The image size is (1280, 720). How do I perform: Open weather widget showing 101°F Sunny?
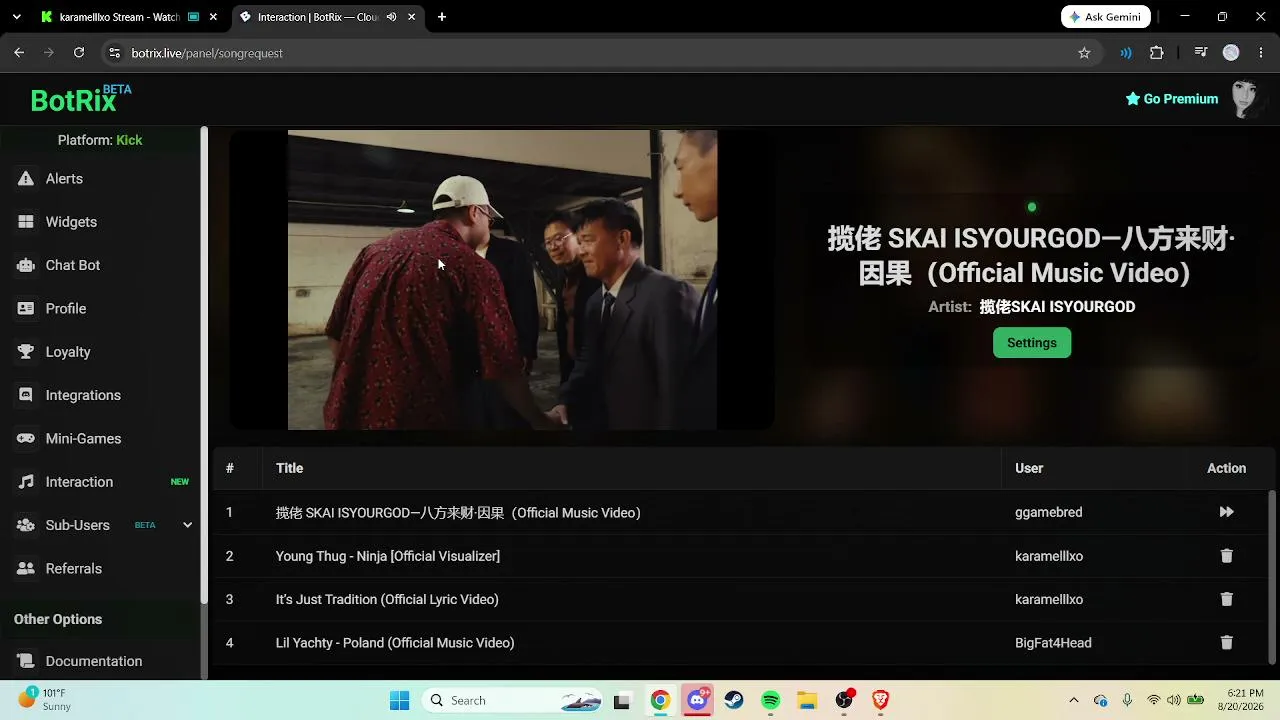[x=44, y=700]
